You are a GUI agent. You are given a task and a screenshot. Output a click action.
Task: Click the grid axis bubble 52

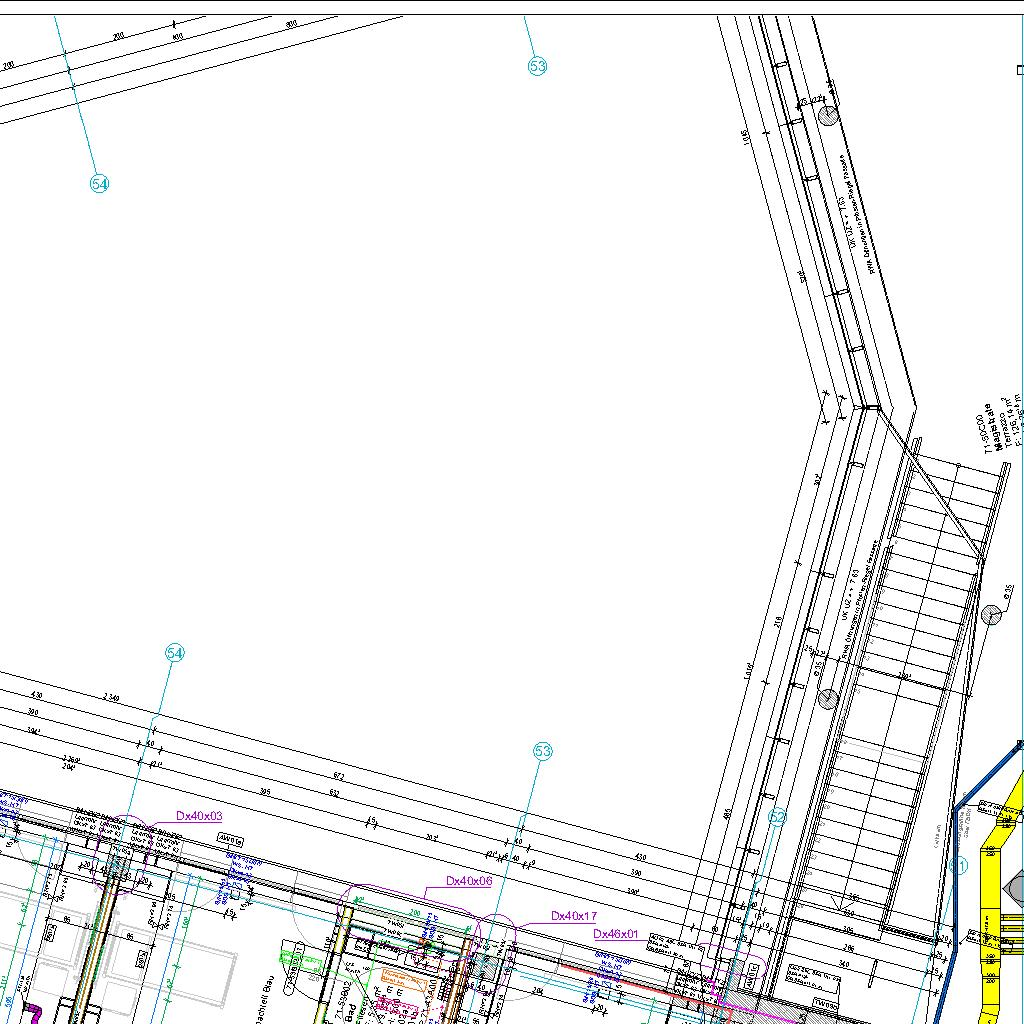click(778, 817)
